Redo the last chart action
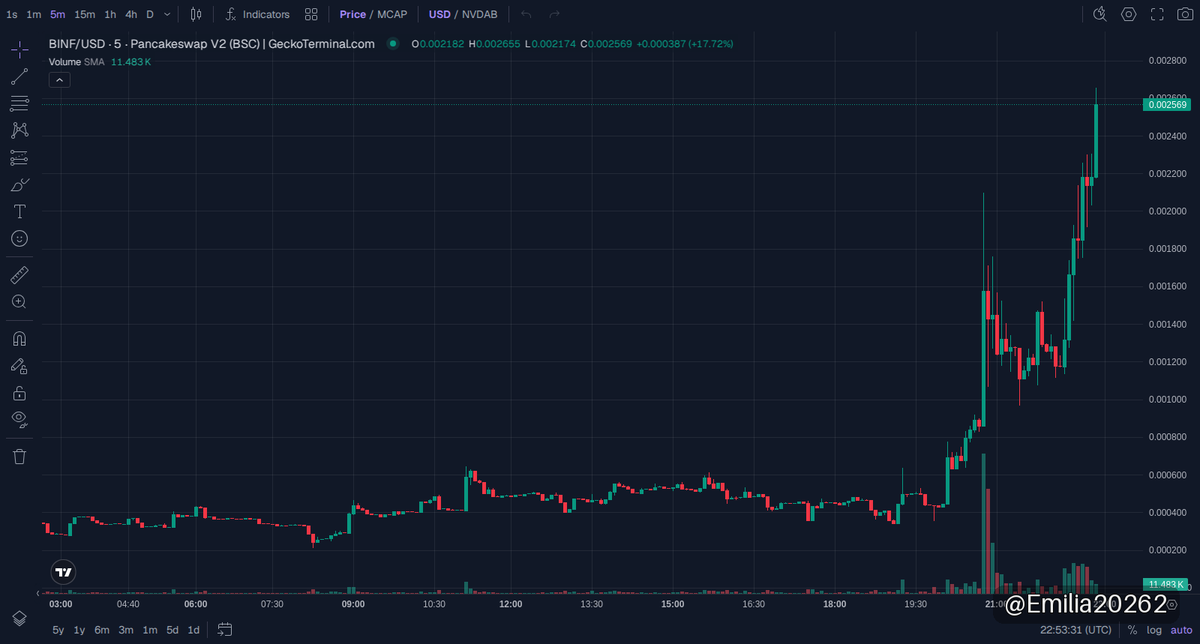Screen dimensions: 1200x644 click(x=554, y=14)
